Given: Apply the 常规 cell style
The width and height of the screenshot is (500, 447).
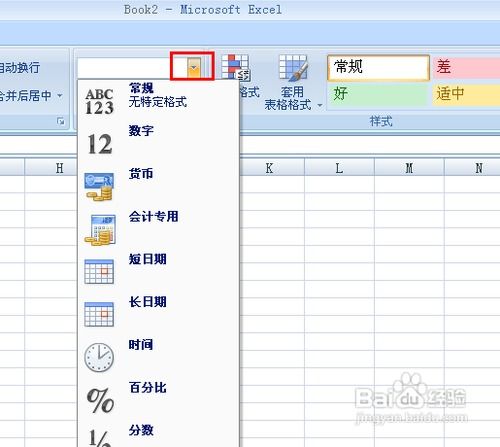Looking at the screenshot, I should tap(378, 68).
